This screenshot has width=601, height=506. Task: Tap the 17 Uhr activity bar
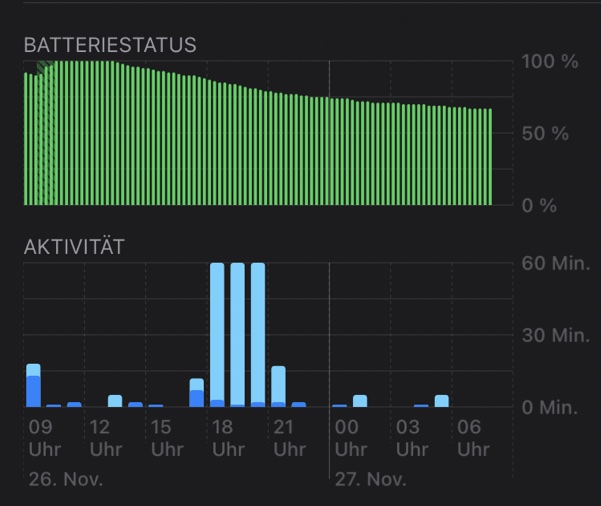click(197, 393)
